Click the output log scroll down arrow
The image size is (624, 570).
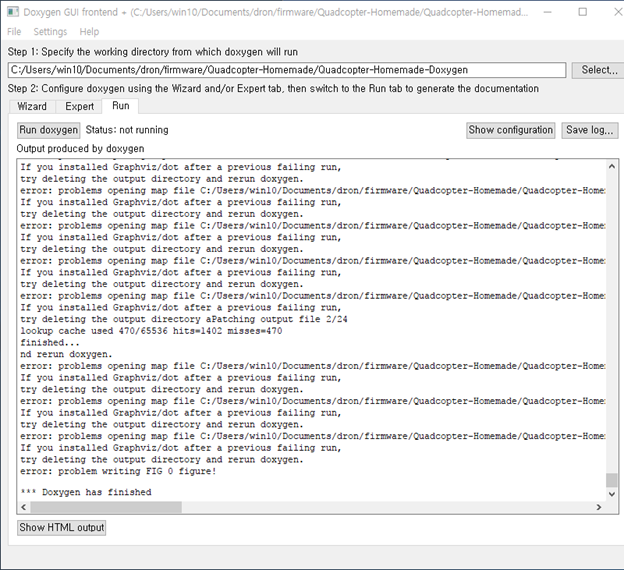point(612,494)
